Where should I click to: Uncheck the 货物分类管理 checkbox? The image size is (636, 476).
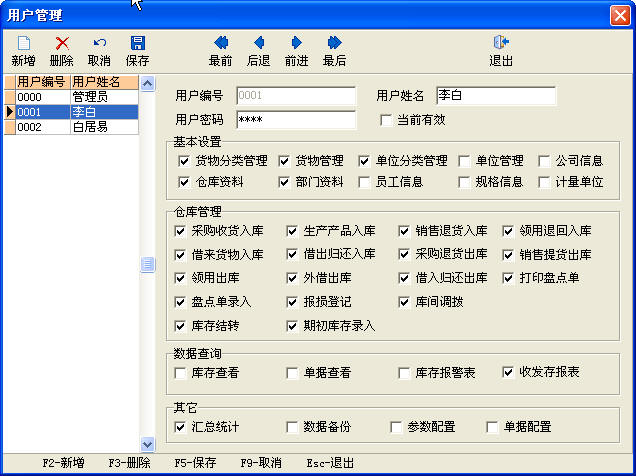(183, 160)
